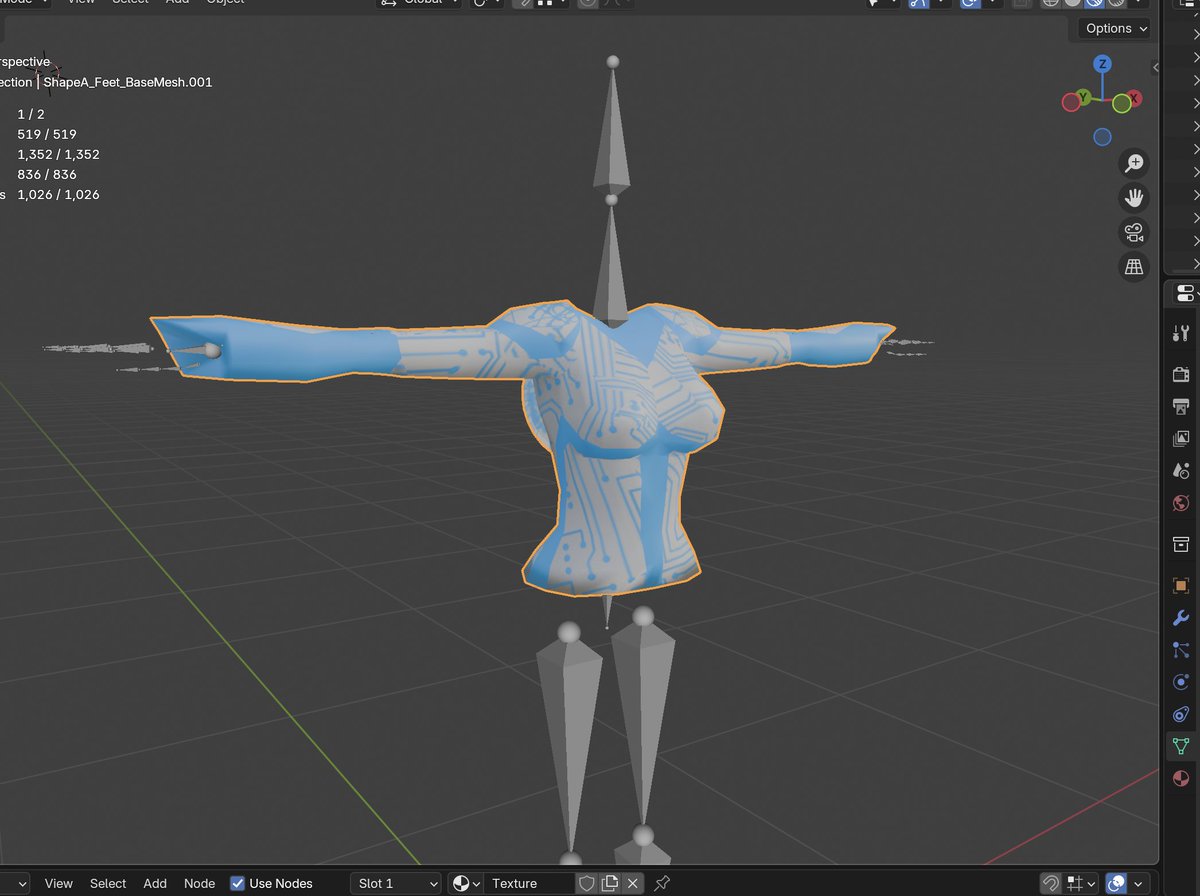Open the node editor Select menu
1200x896 pixels.
(108, 883)
